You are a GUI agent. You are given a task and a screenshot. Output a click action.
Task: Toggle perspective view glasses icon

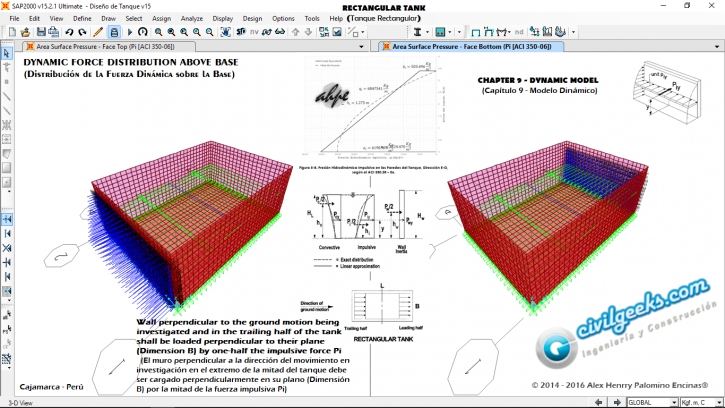280,32
